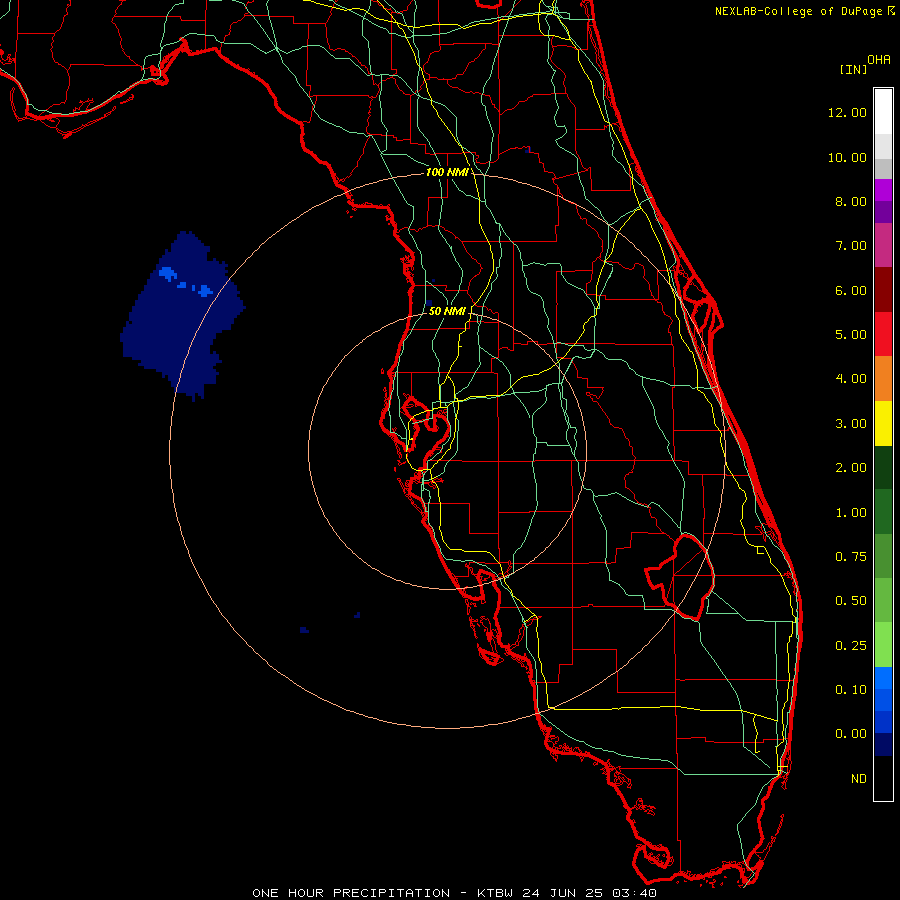Click the ND no-data legend label

859,779
